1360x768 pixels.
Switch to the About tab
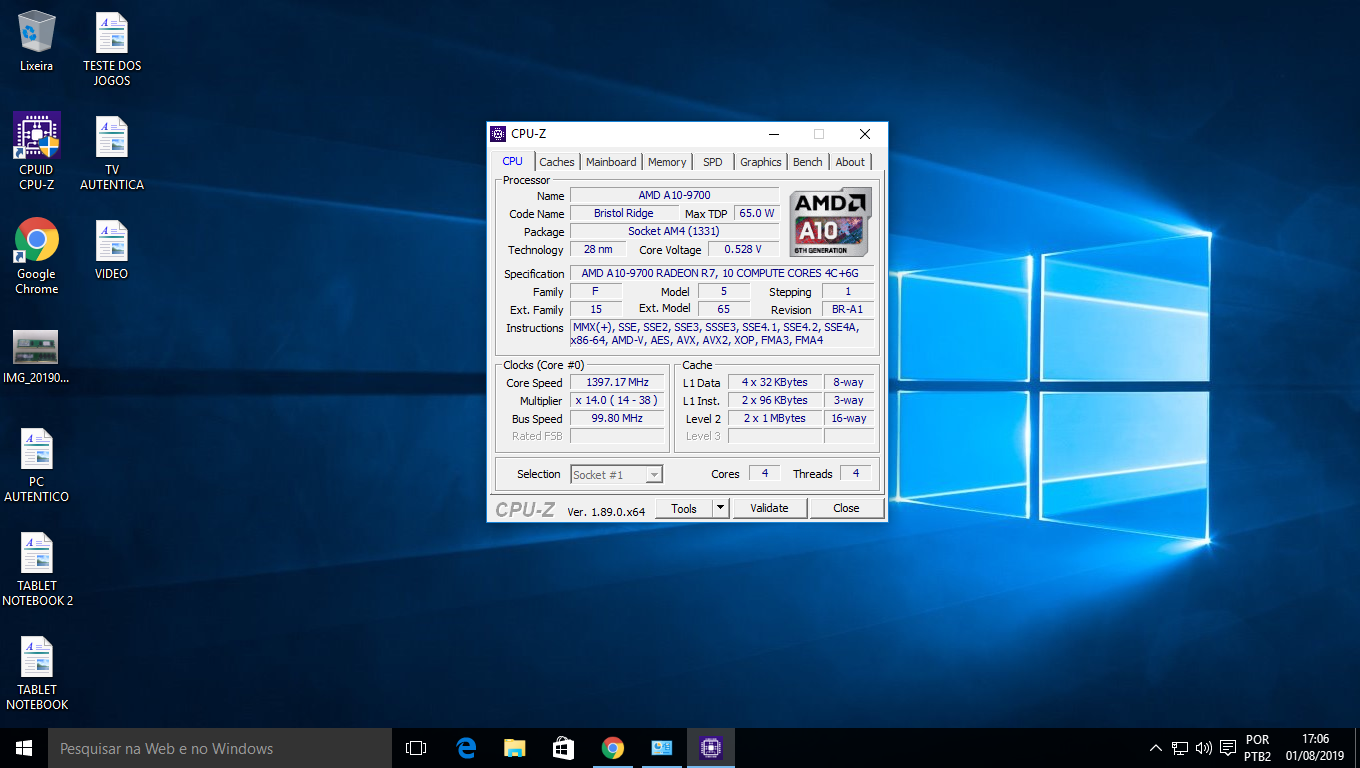[x=850, y=162]
